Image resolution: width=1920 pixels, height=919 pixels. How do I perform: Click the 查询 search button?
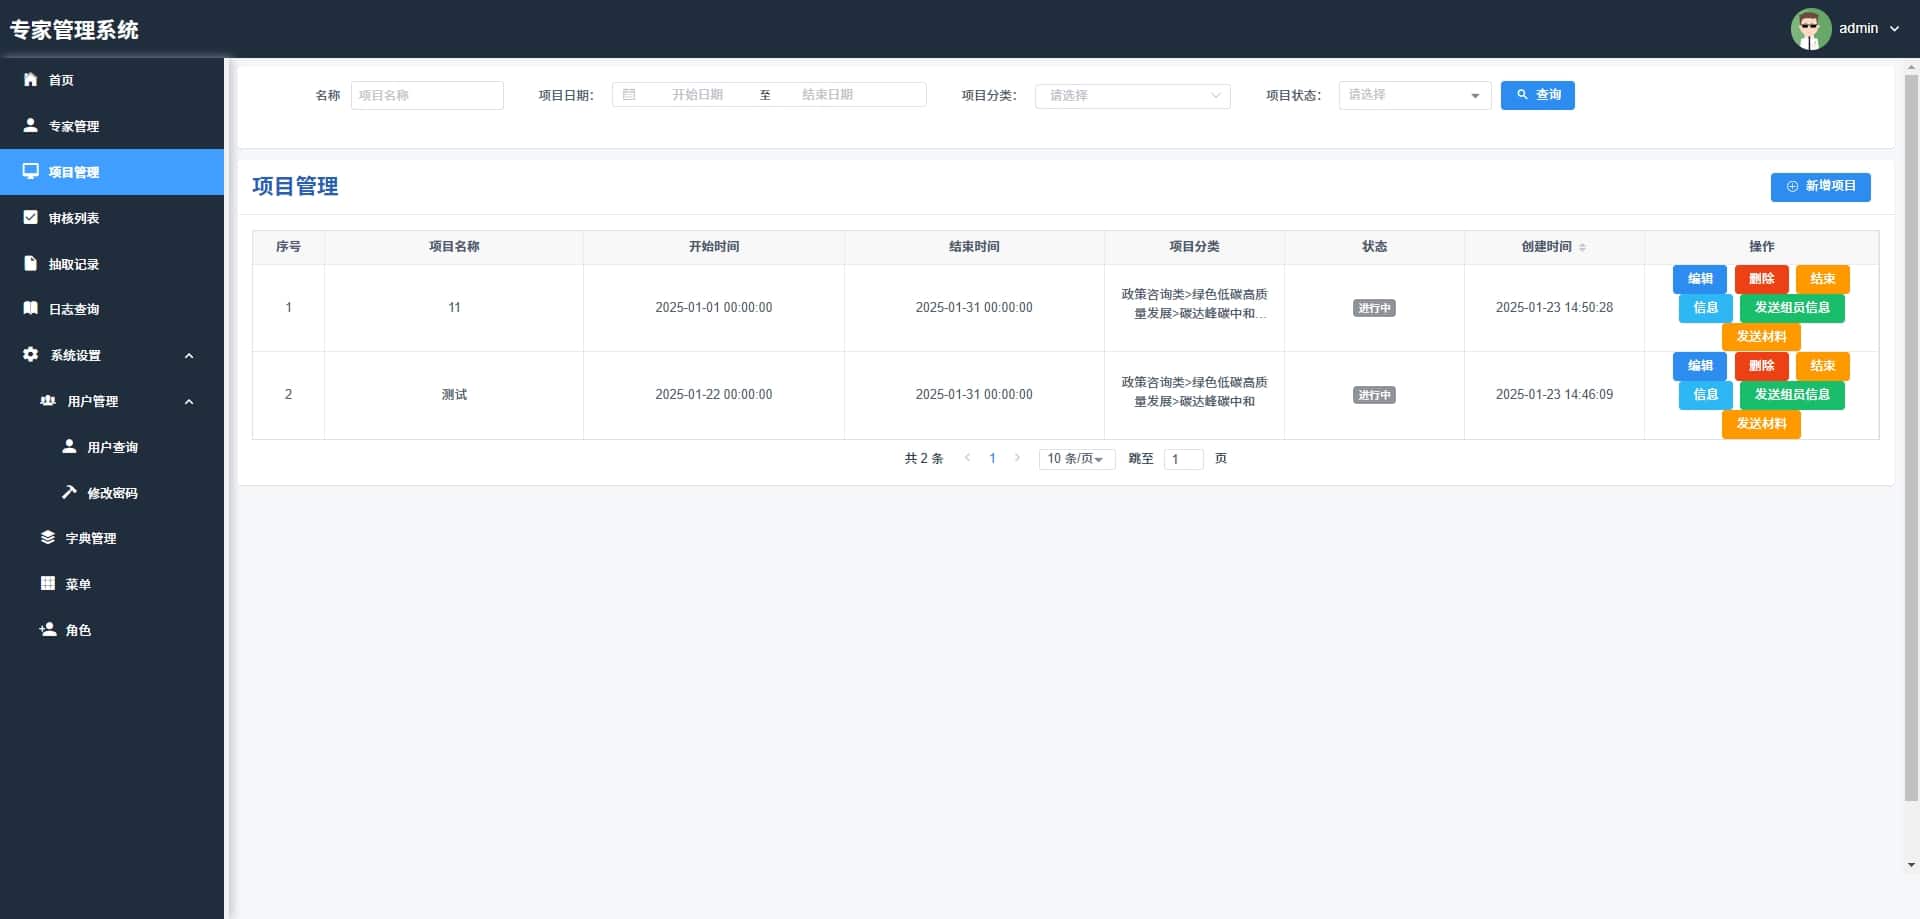coord(1537,95)
